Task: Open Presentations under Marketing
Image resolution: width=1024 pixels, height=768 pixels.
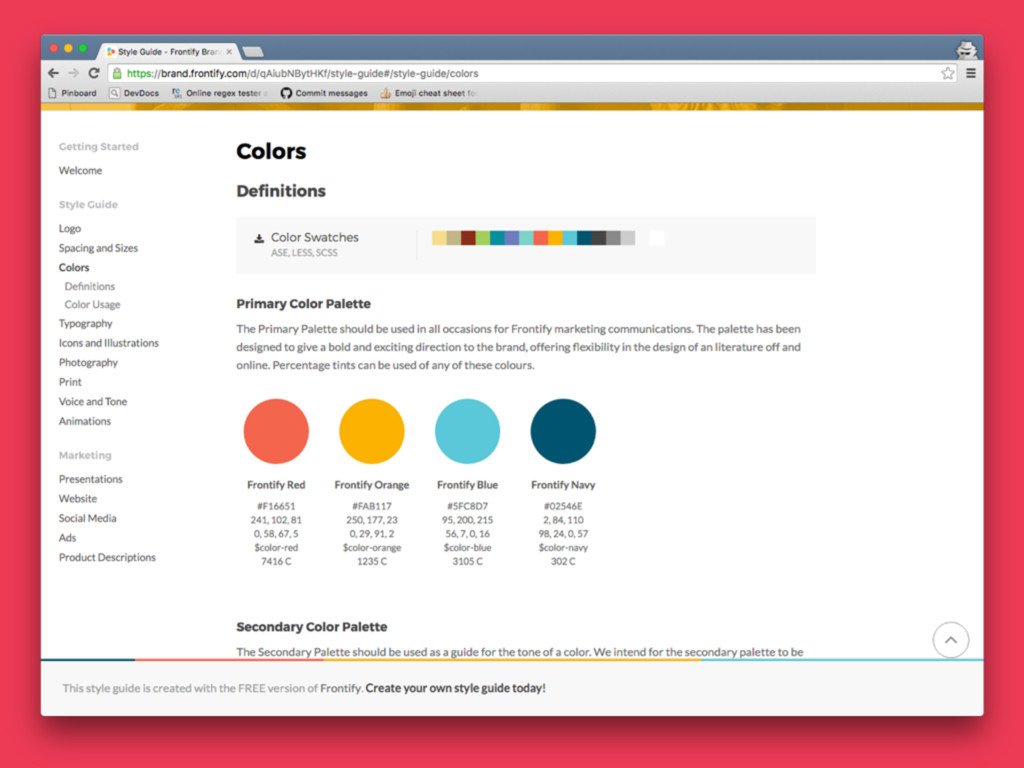Action: pos(91,479)
